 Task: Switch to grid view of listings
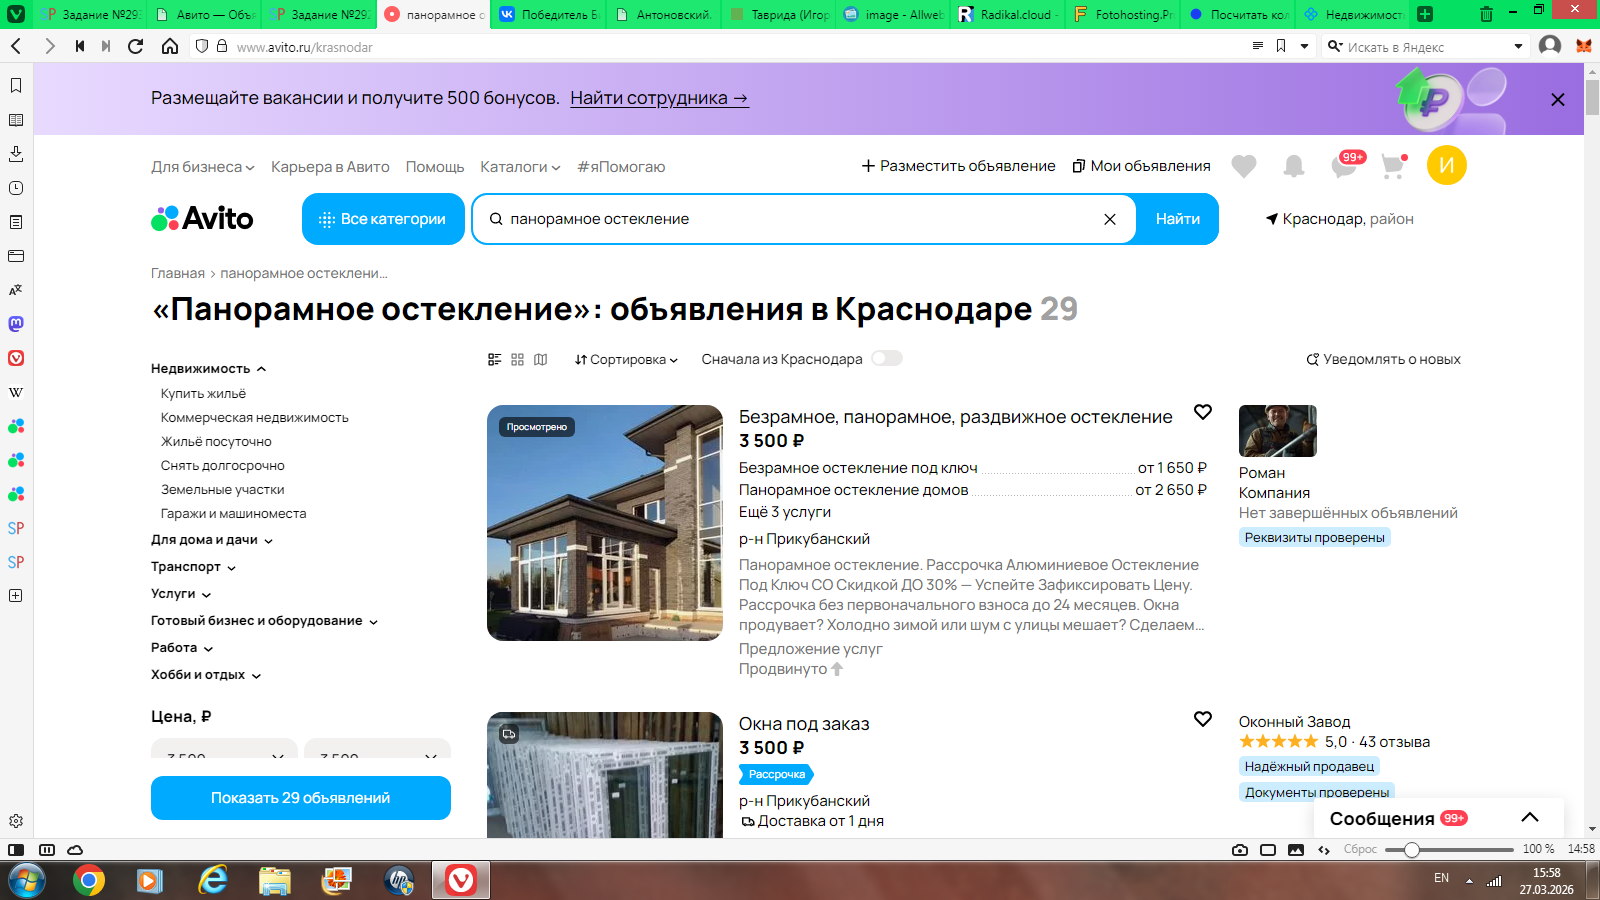click(x=517, y=360)
